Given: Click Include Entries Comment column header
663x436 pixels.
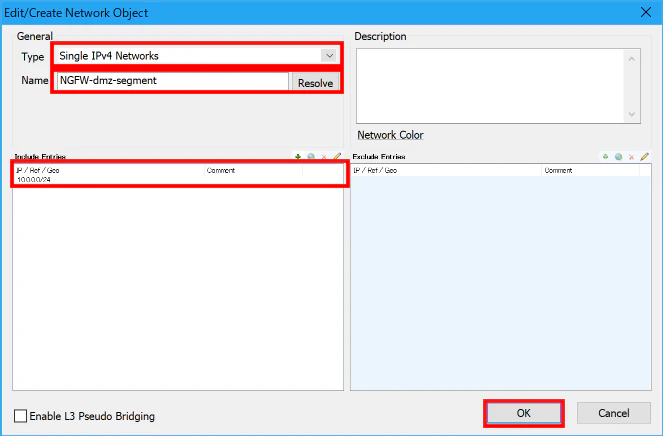Looking at the screenshot, I should (254, 170).
